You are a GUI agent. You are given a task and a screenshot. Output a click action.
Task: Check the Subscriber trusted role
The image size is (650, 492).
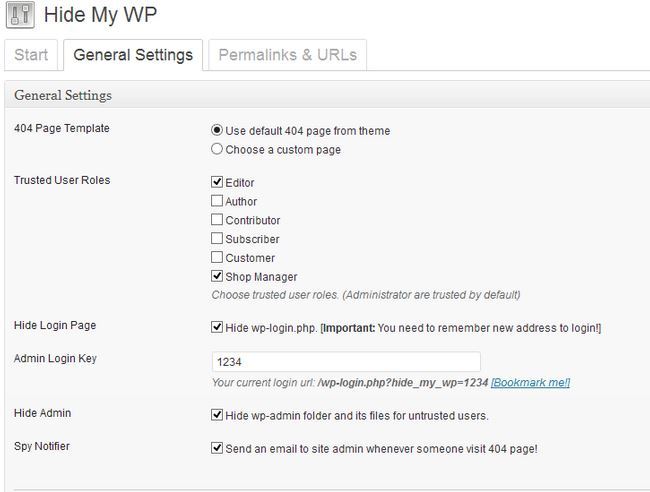217,238
